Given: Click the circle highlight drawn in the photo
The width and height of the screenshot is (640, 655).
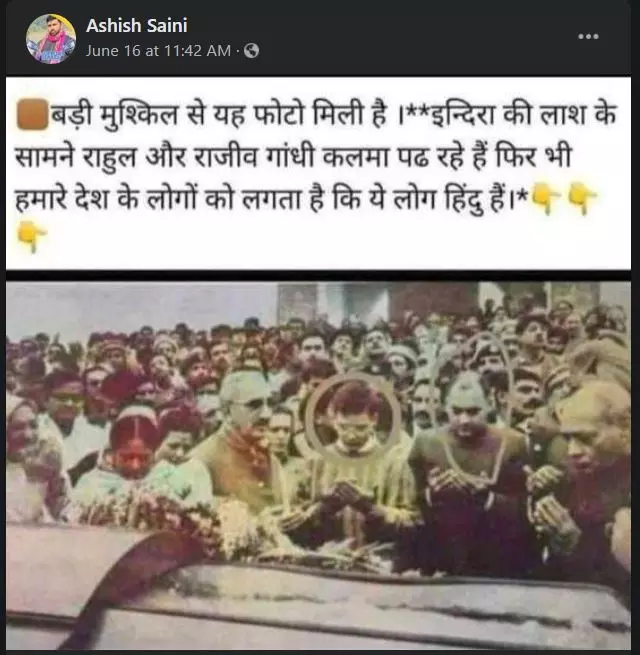Looking at the screenshot, I should pyautogui.click(x=352, y=415).
